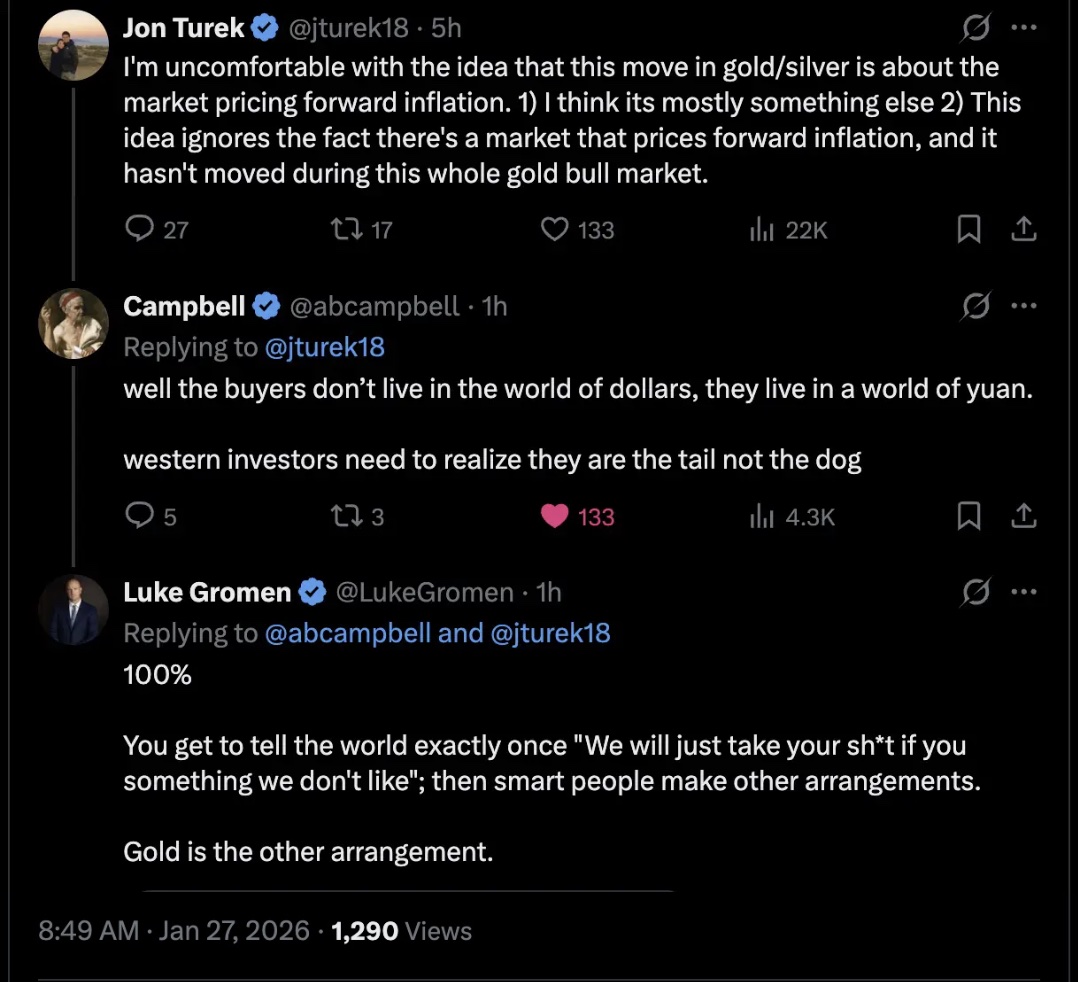Expand more options on Campbell's reply
Viewport: 1078px width, 982px height.
click(x=1024, y=306)
